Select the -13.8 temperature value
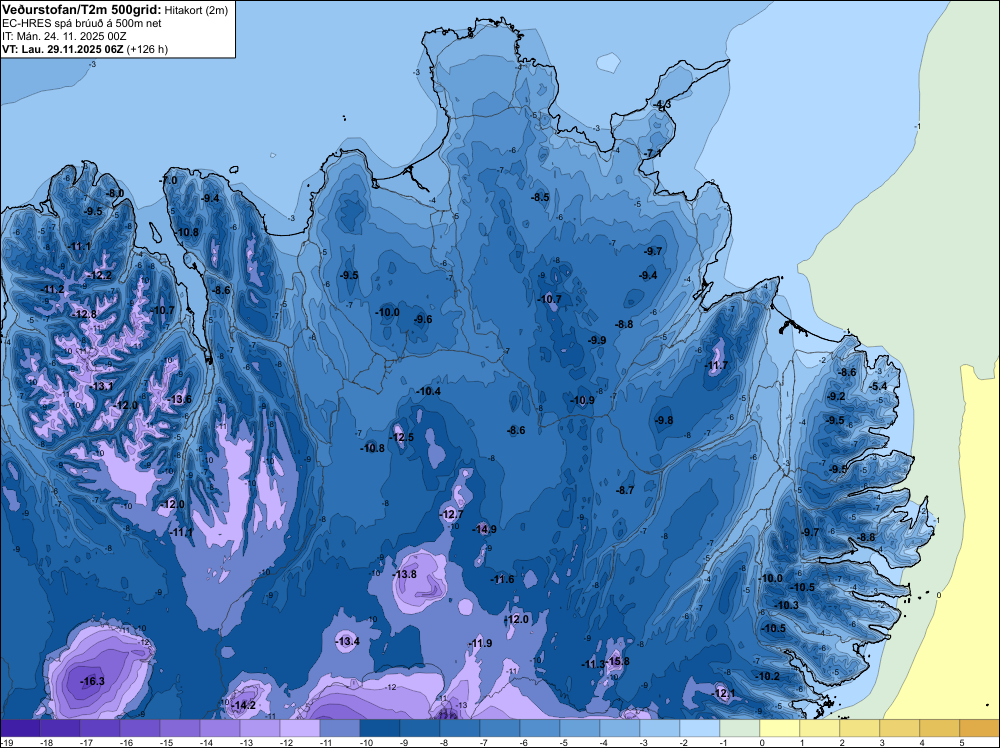Viewport: 1000px width, 748px height. coord(405,575)
